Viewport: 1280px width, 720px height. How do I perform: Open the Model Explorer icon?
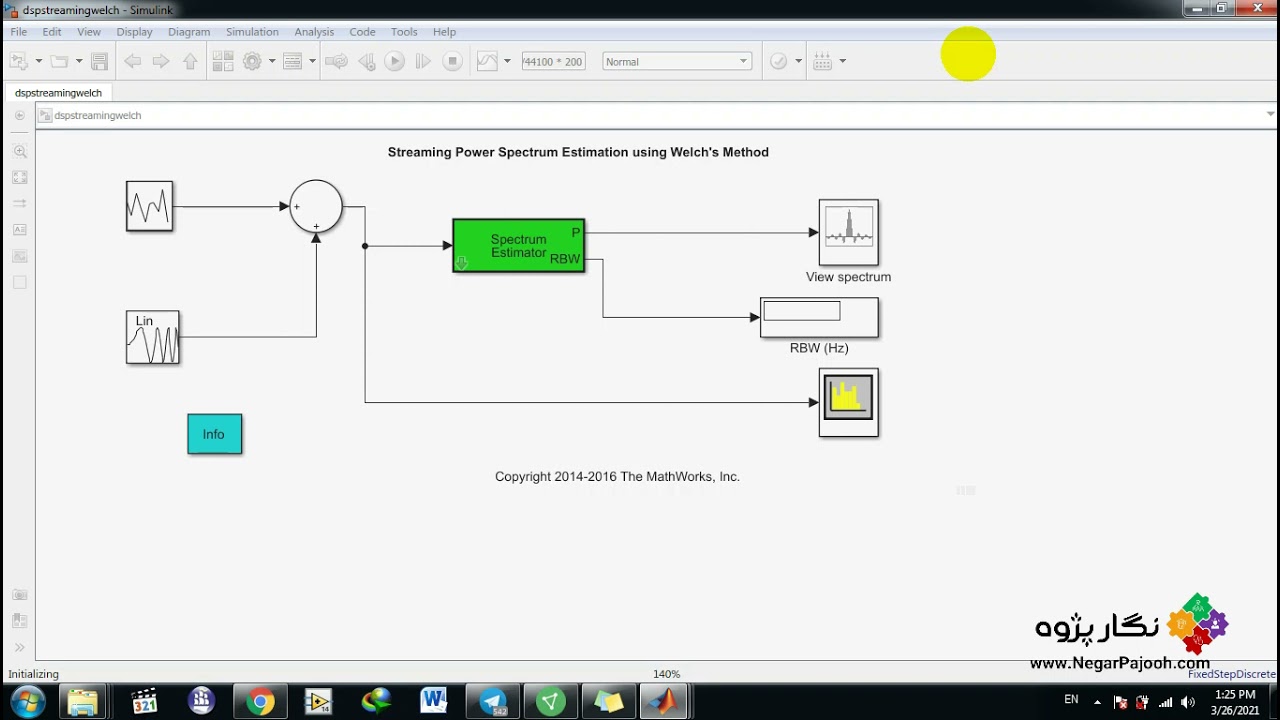click(x=293, y=61)
